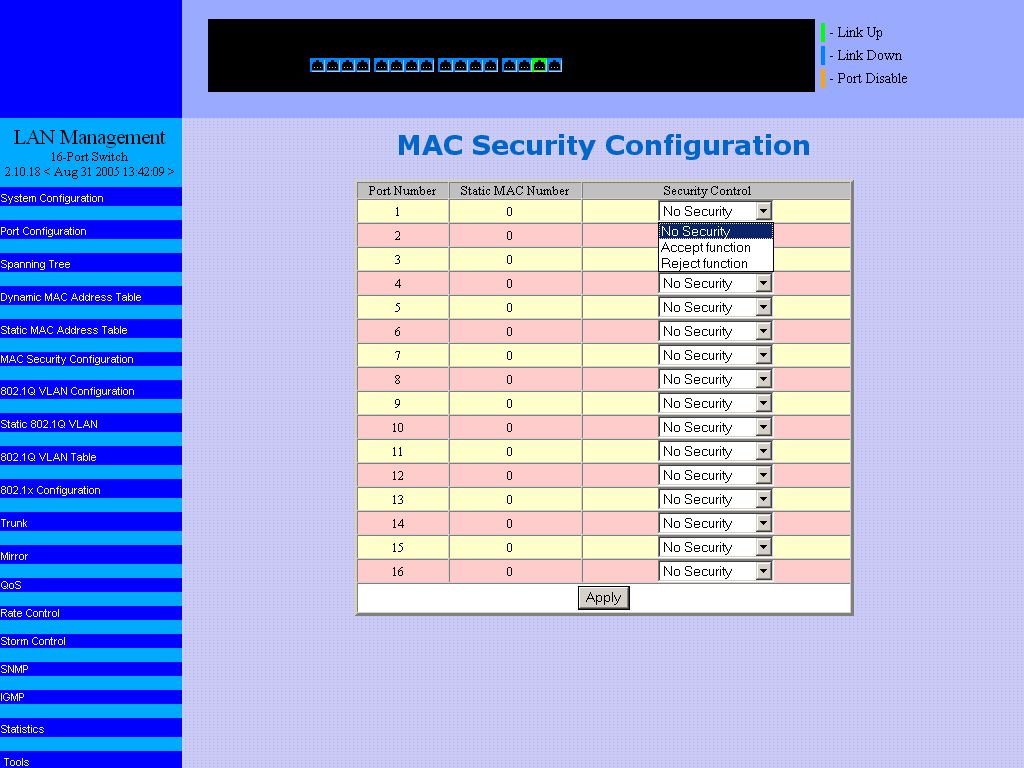1024x768 pixels.
Task: Open the Statistics sidebar link
Action: pos(22,729)
